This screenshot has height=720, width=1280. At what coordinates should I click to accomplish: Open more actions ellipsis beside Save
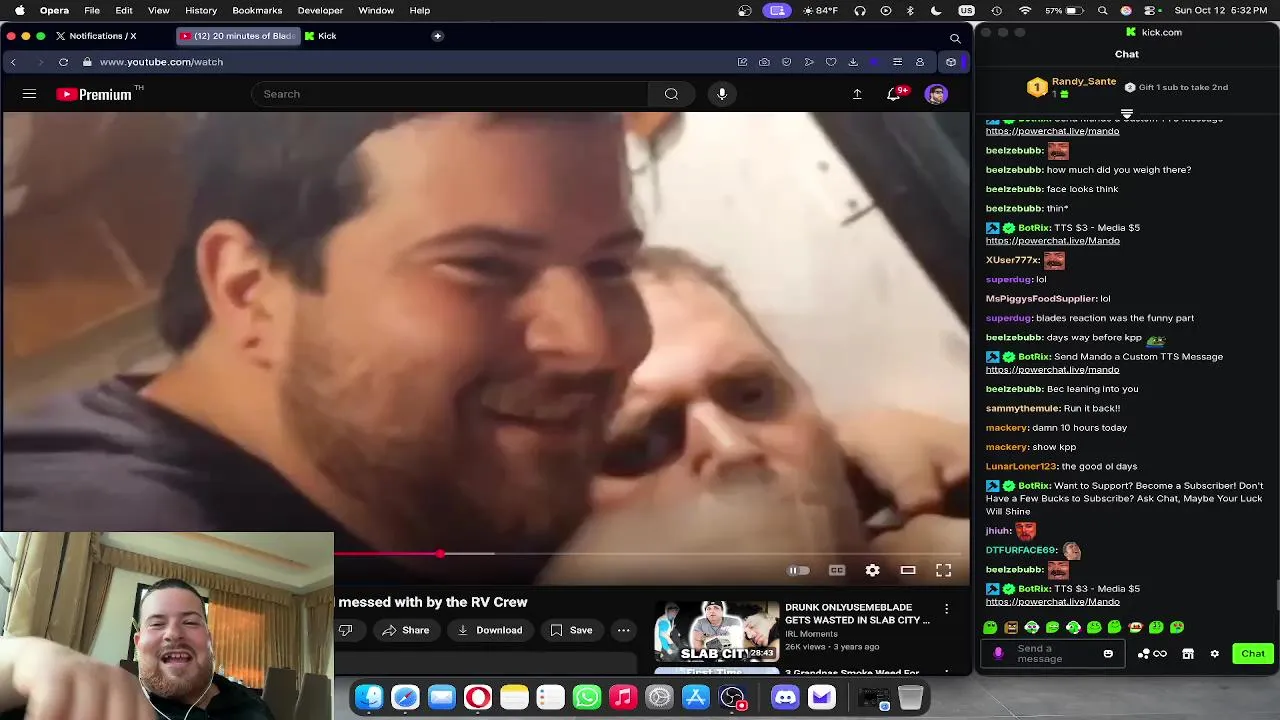(x=624, y=630)
